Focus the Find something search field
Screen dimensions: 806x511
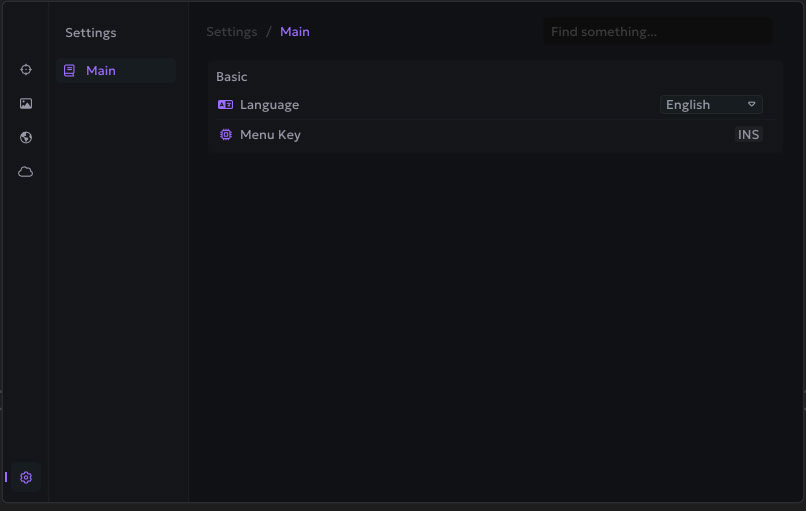(x=657, y=32)
